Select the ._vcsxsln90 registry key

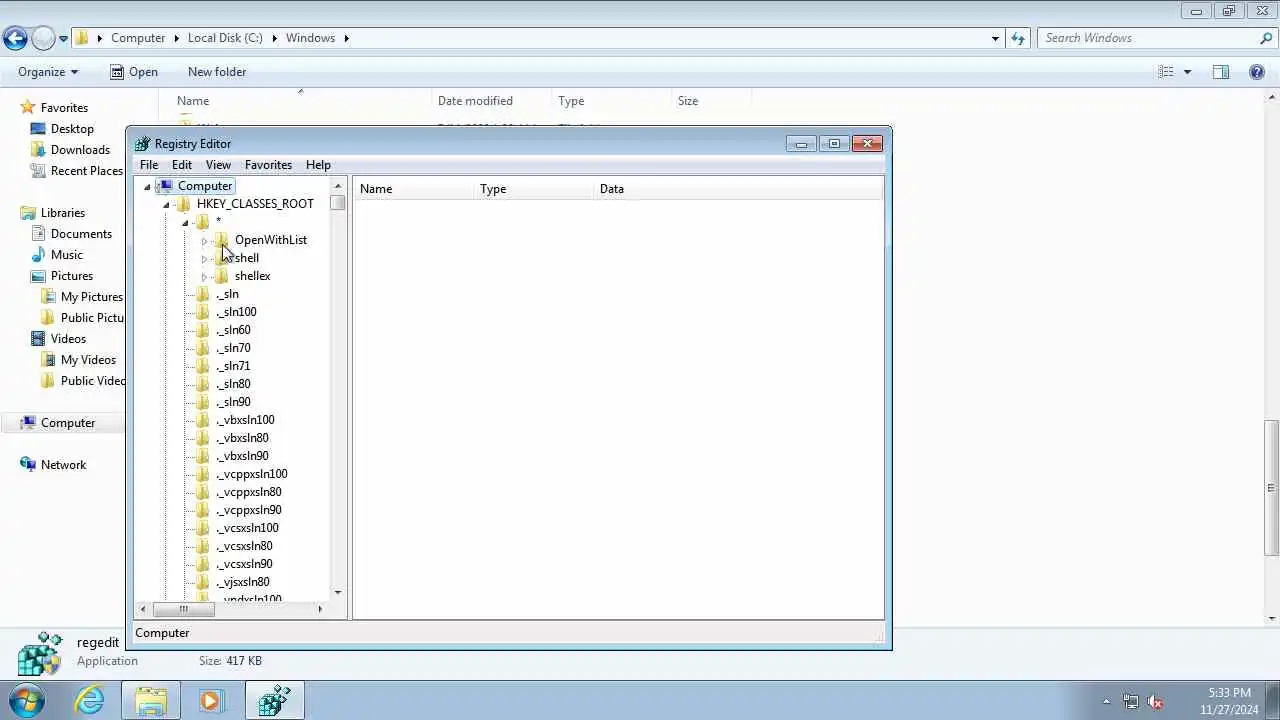(244, 564)
